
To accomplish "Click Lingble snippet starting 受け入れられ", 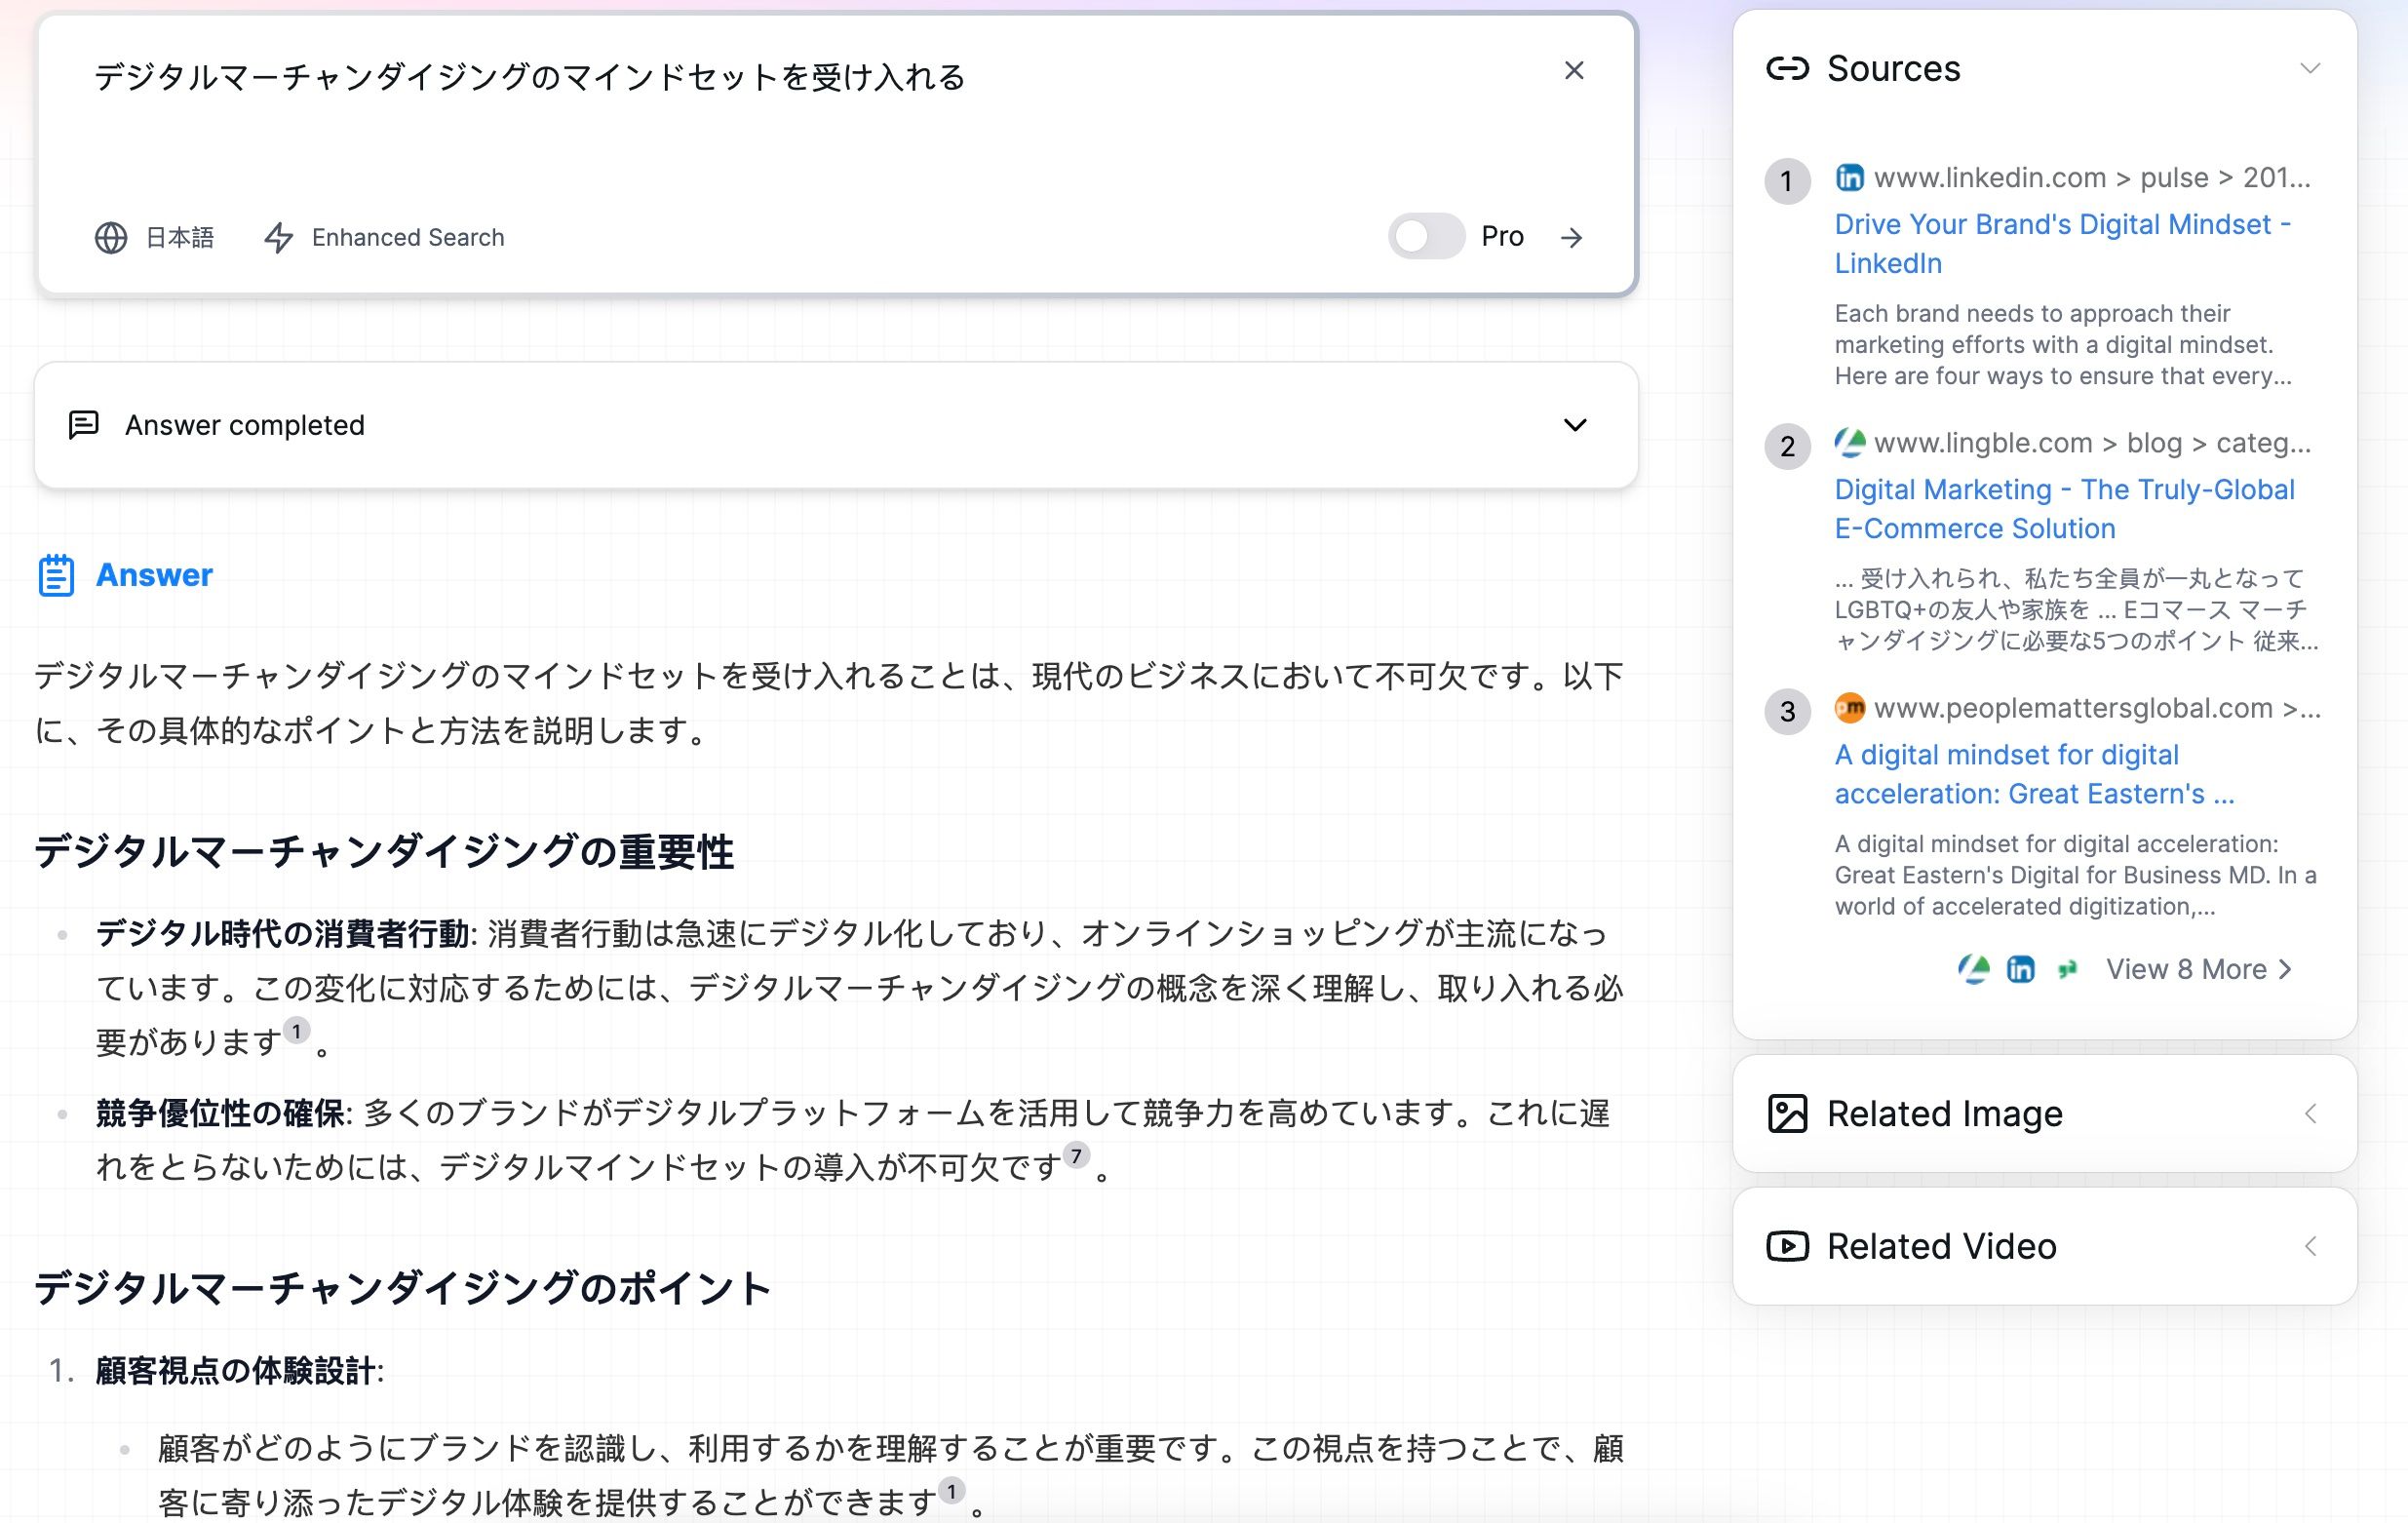I will click(x=2076, y=610).
